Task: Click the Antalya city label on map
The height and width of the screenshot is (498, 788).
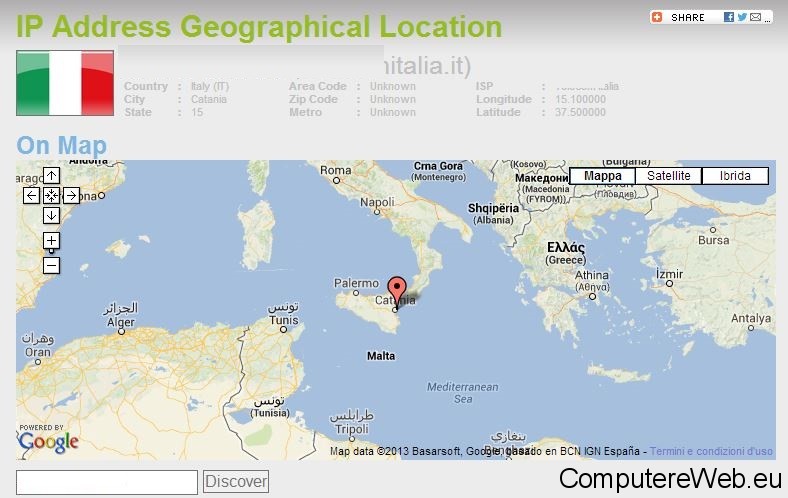Action: coord(751,318)
